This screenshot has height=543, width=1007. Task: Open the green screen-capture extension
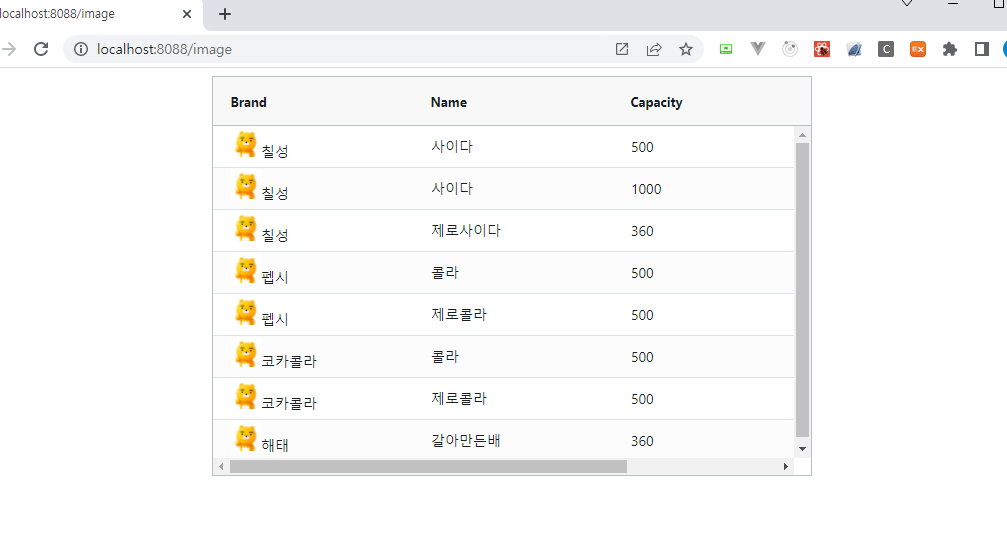tap(726, 49)
